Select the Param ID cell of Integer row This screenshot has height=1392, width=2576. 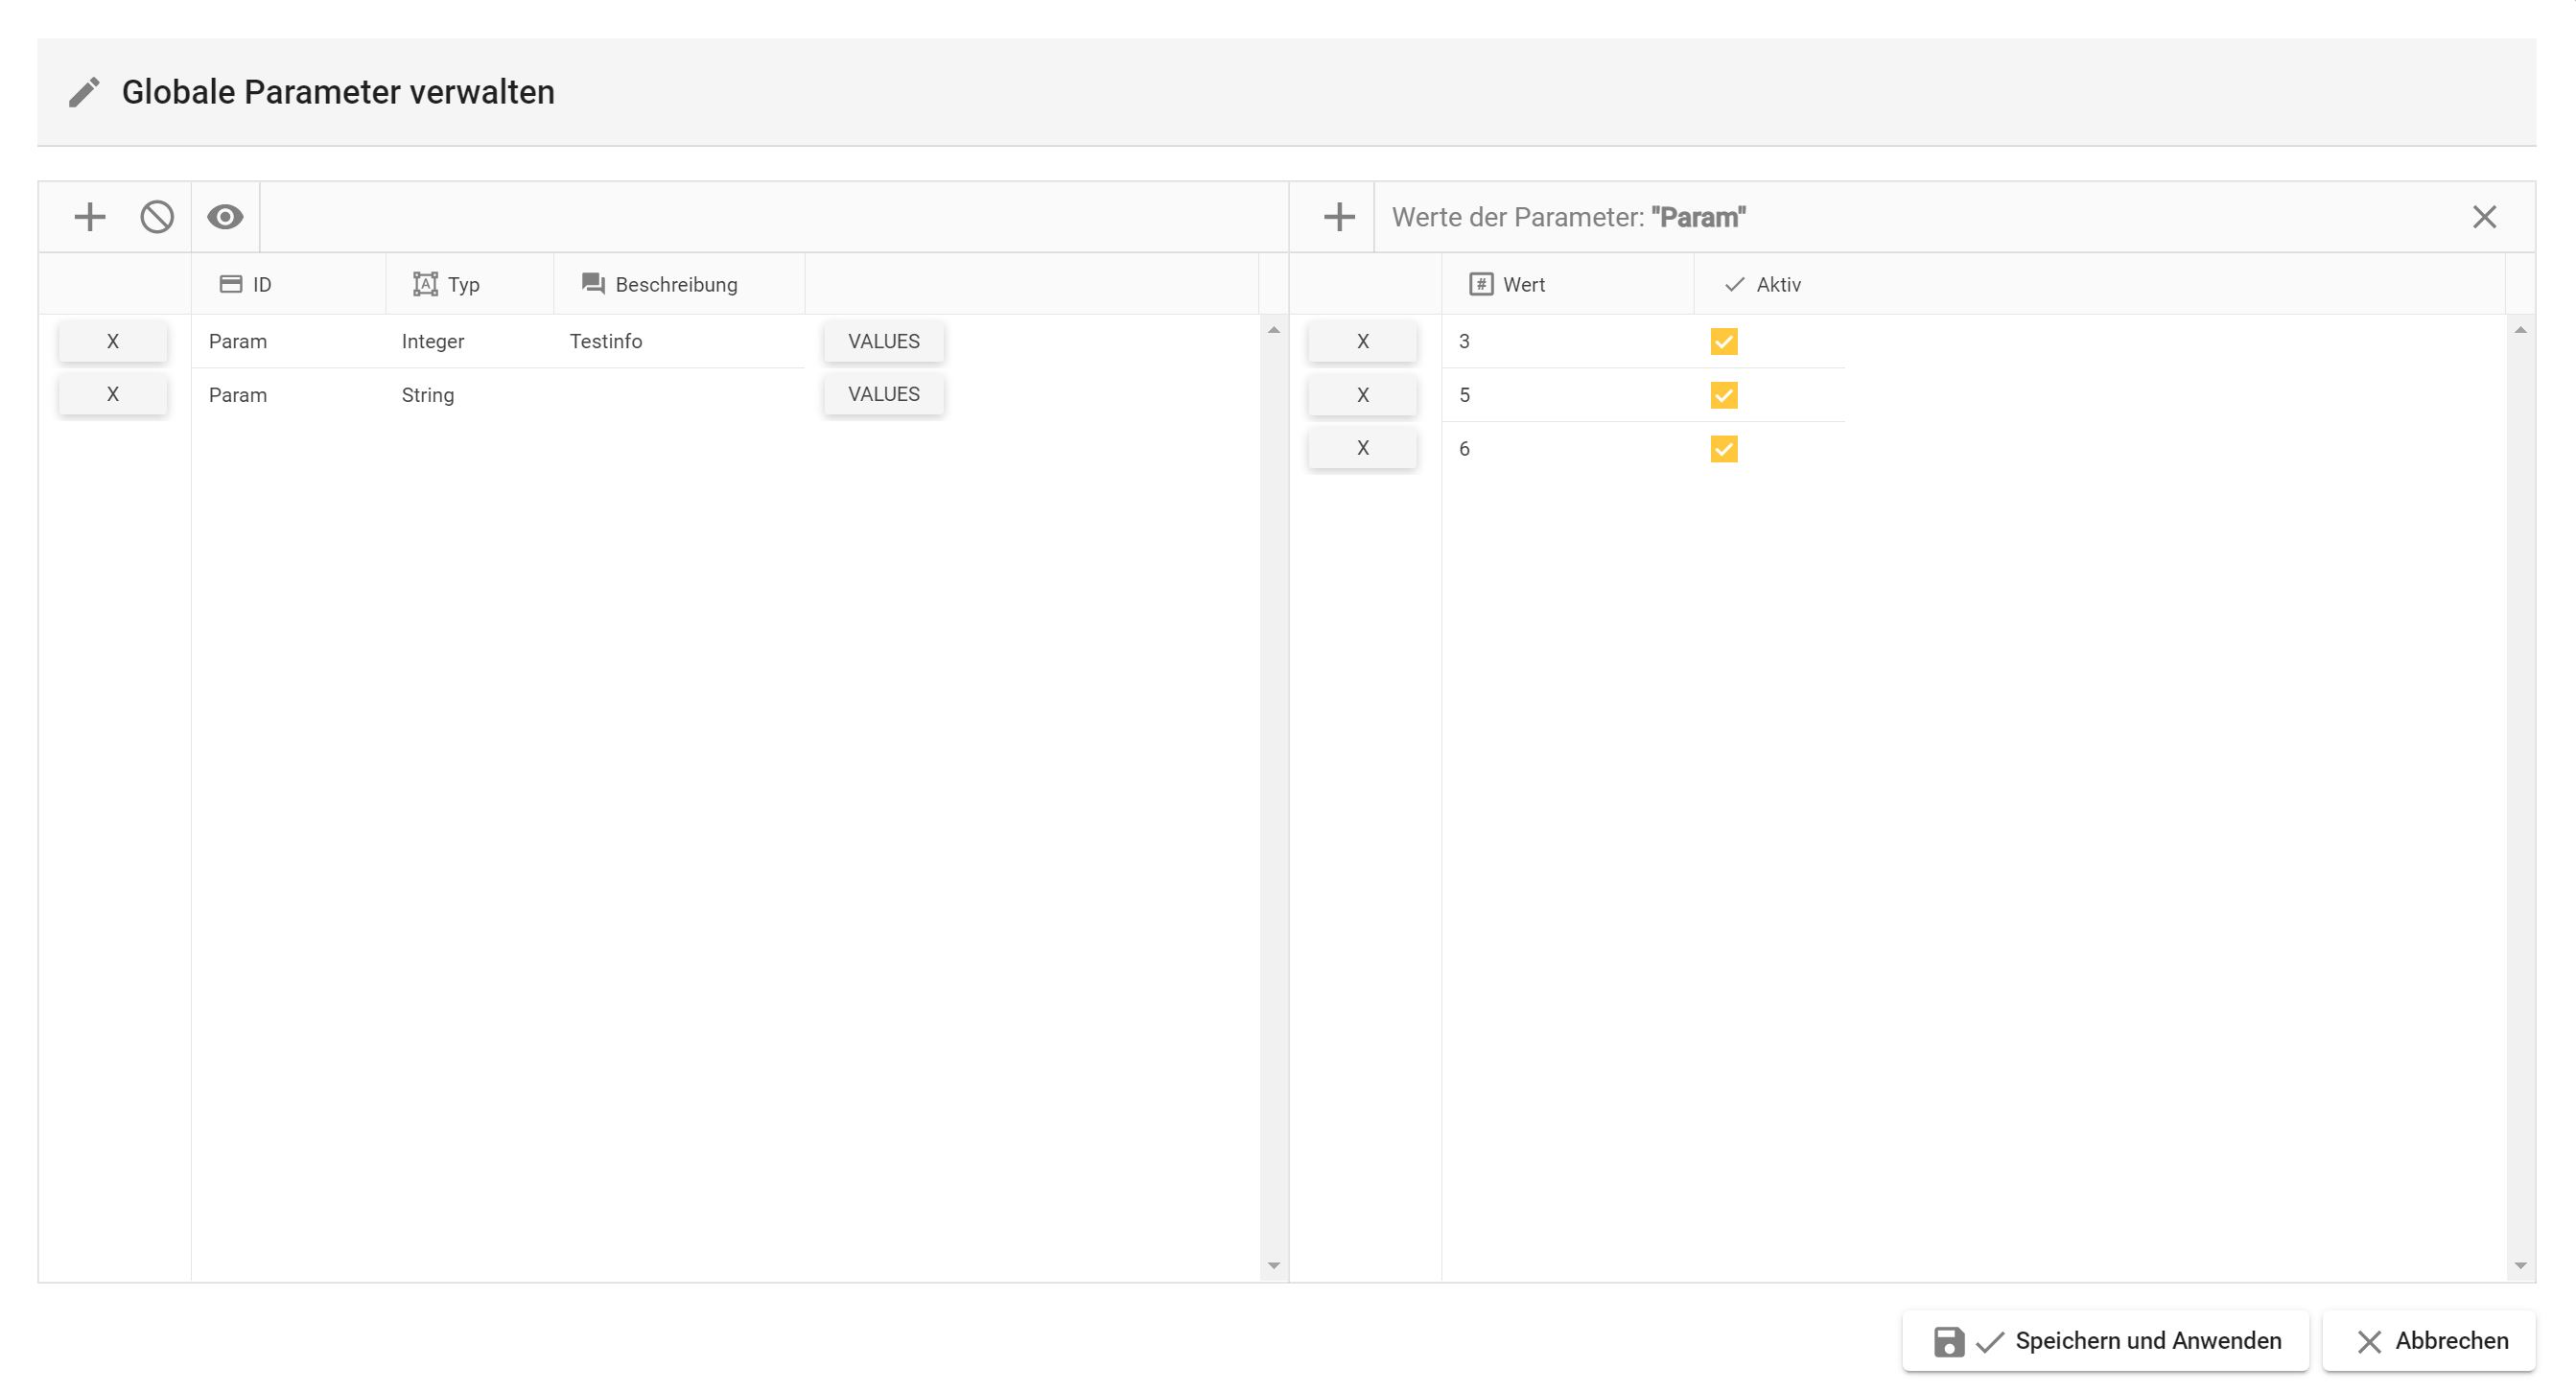click(288, 341)
